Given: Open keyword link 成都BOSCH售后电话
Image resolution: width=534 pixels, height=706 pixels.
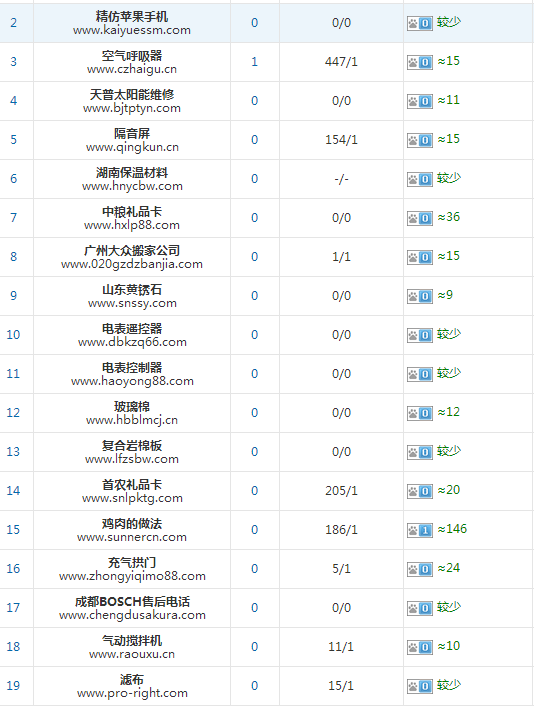Looking at the screenshot, I should pyautogui.click(x=132, y=602).
